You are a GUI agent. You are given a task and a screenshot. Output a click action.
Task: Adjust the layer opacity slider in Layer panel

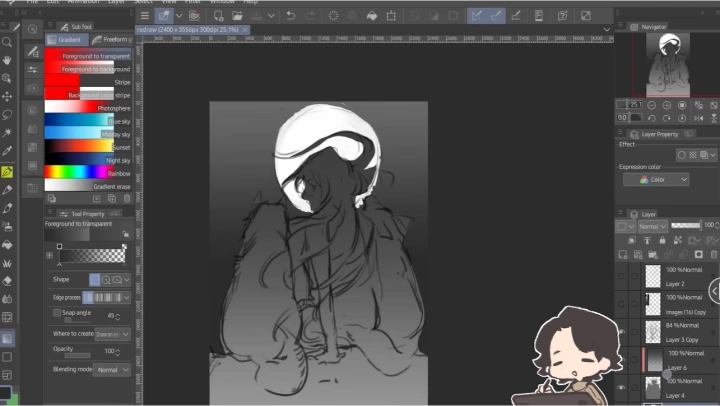click(686, 226)
